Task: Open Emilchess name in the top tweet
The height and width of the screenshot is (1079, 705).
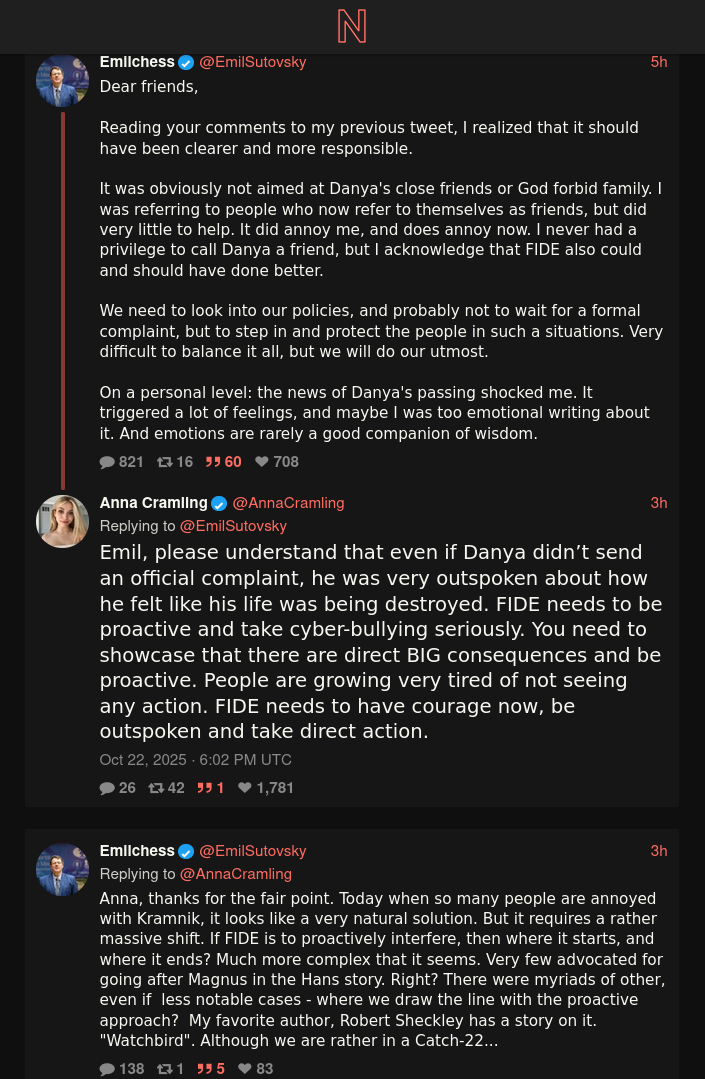Action: click(137, 62)
